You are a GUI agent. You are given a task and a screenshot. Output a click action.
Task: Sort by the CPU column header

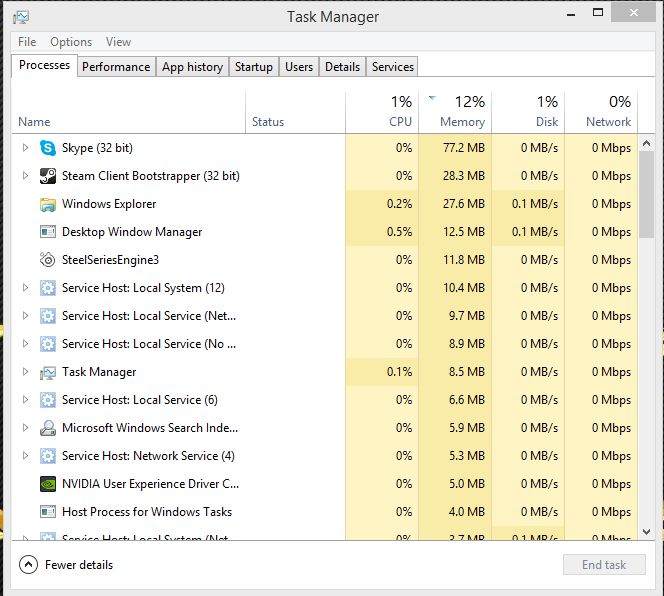[382, 112]
